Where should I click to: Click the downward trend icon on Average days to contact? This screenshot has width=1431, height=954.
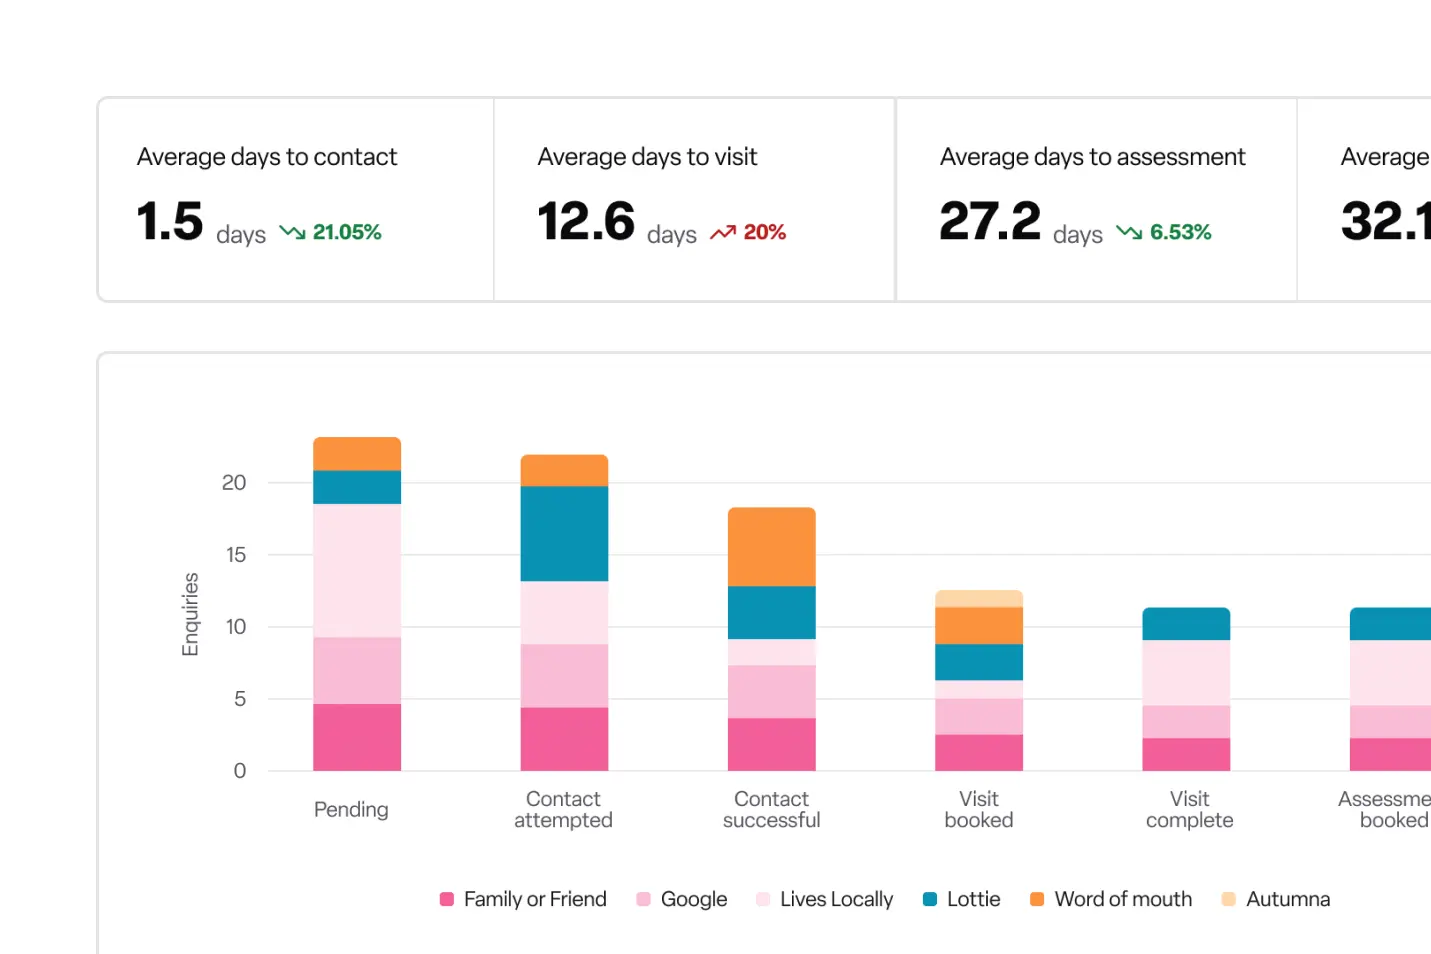tap(291, 232)
